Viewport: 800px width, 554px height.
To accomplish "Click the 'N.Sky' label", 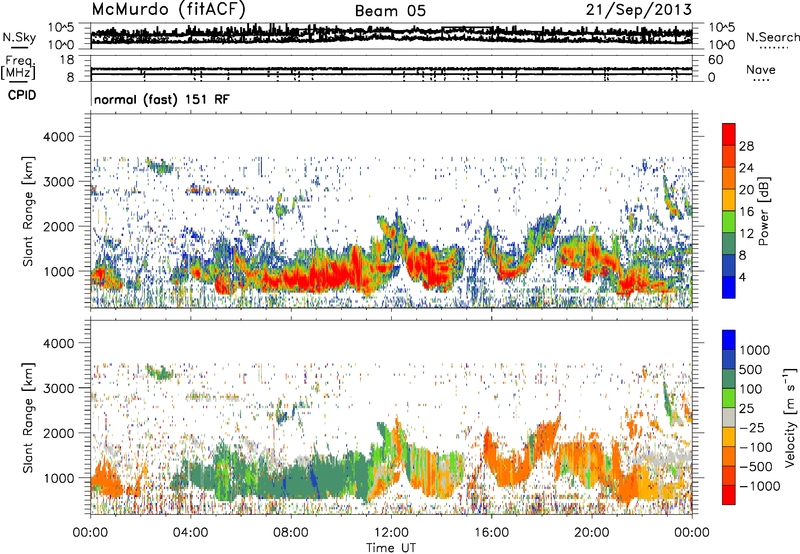I will tap(19, 37).
